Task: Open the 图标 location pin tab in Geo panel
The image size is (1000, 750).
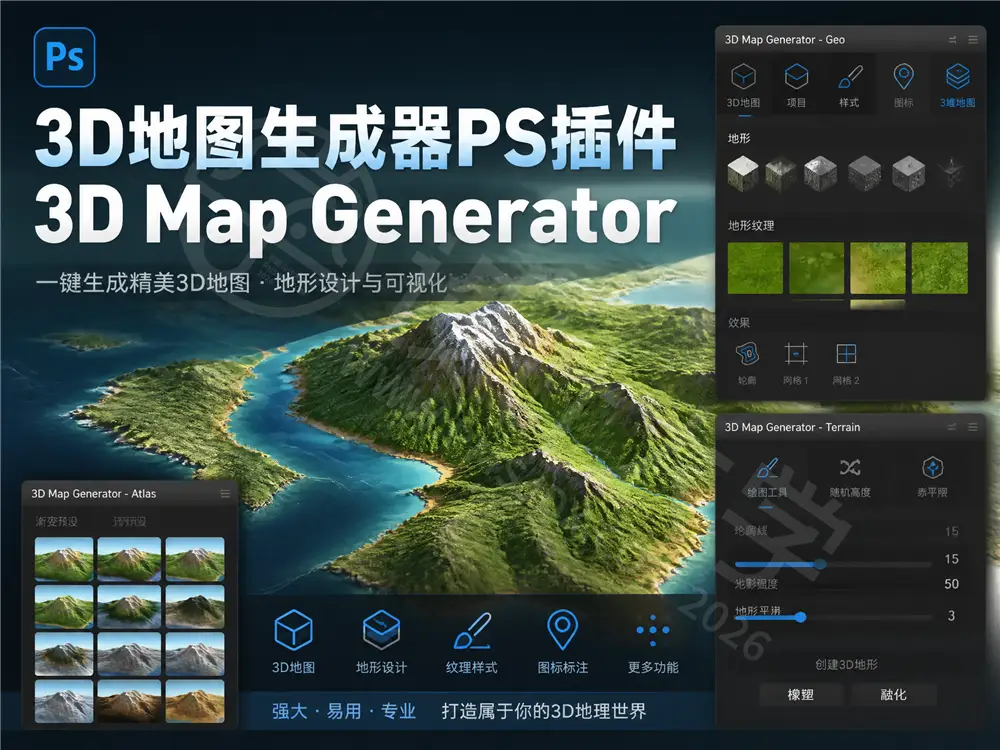Action: point(903,85)
